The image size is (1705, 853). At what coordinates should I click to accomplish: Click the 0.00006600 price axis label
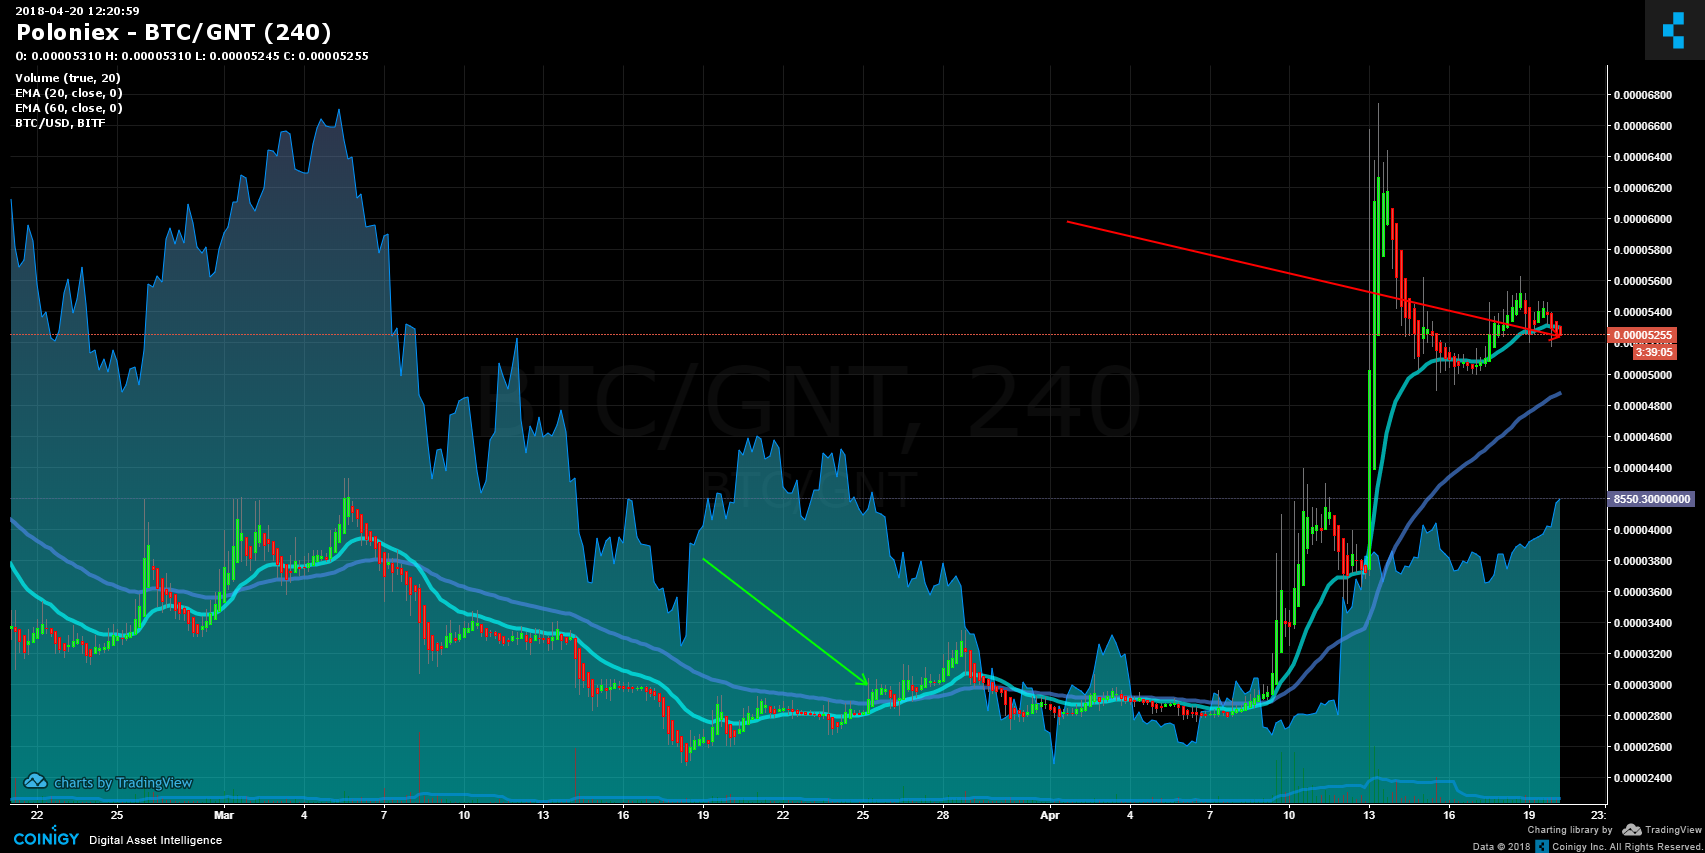(1642, 126)
